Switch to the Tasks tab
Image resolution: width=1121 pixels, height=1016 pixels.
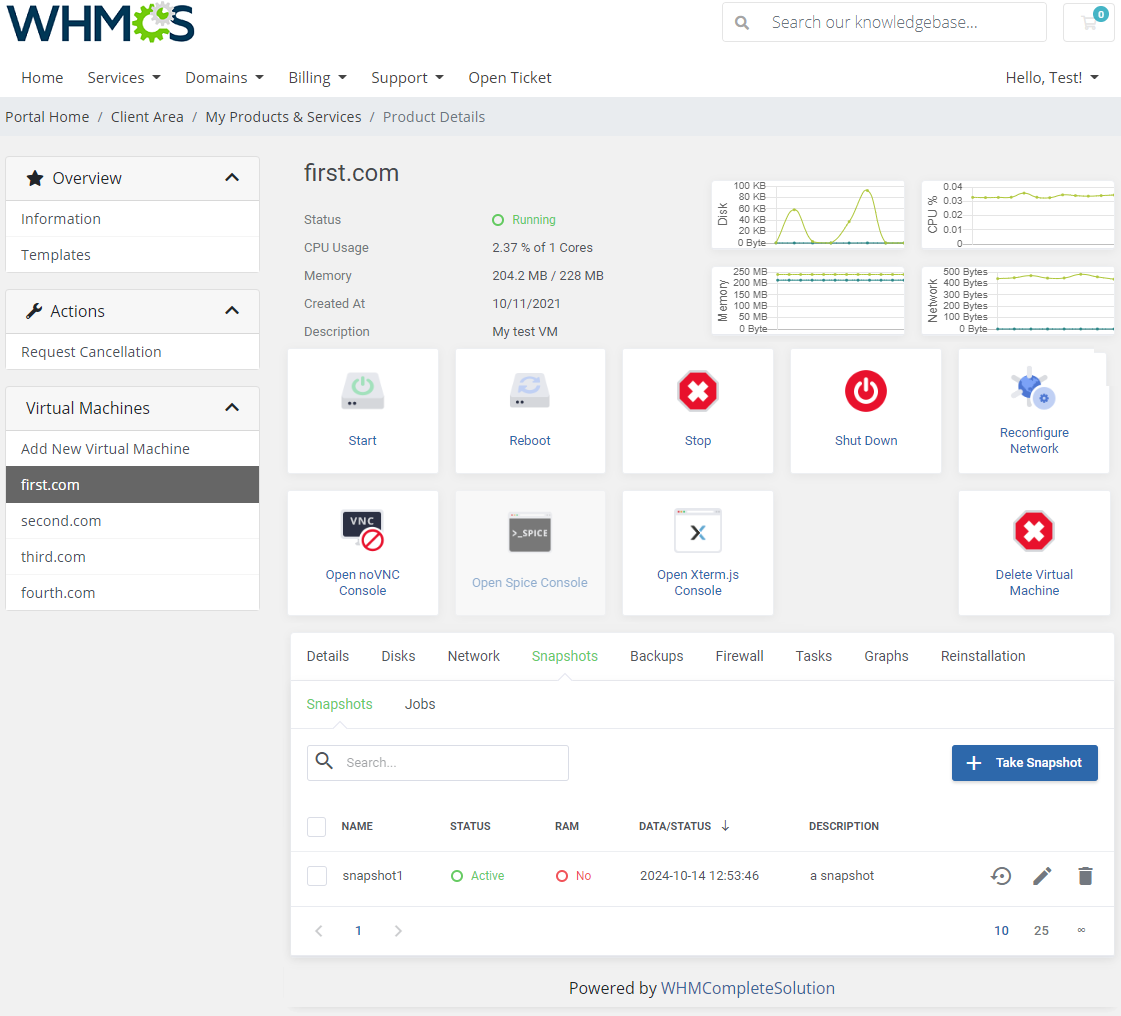click(814, 656)
